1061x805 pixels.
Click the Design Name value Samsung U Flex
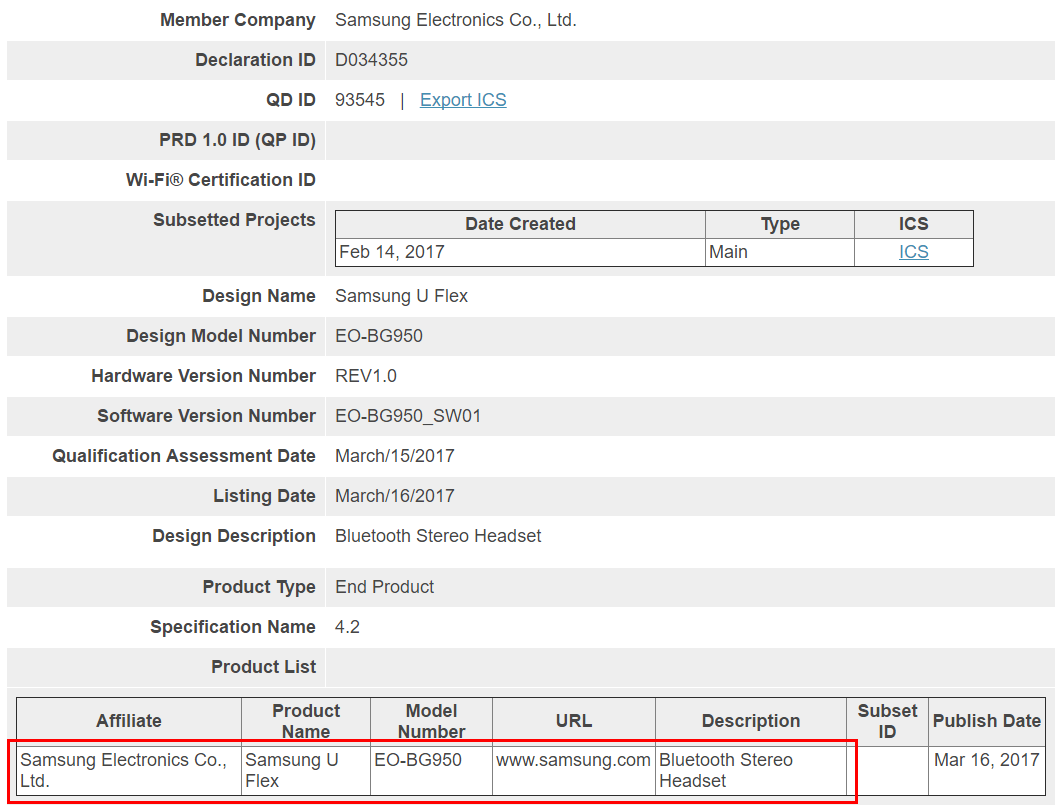(401, 296)
